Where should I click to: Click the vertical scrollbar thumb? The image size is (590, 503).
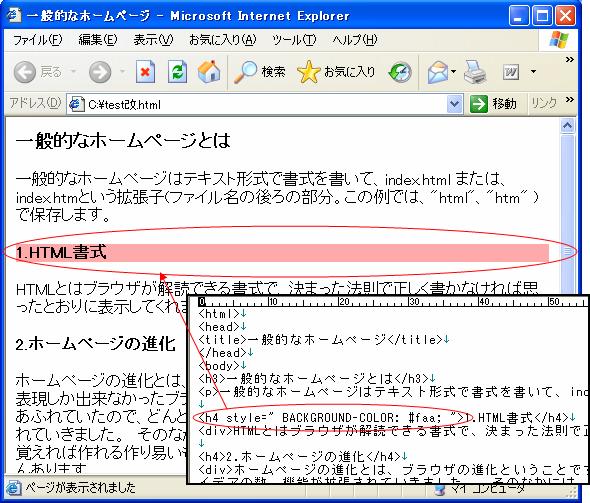tap(567, 251)
